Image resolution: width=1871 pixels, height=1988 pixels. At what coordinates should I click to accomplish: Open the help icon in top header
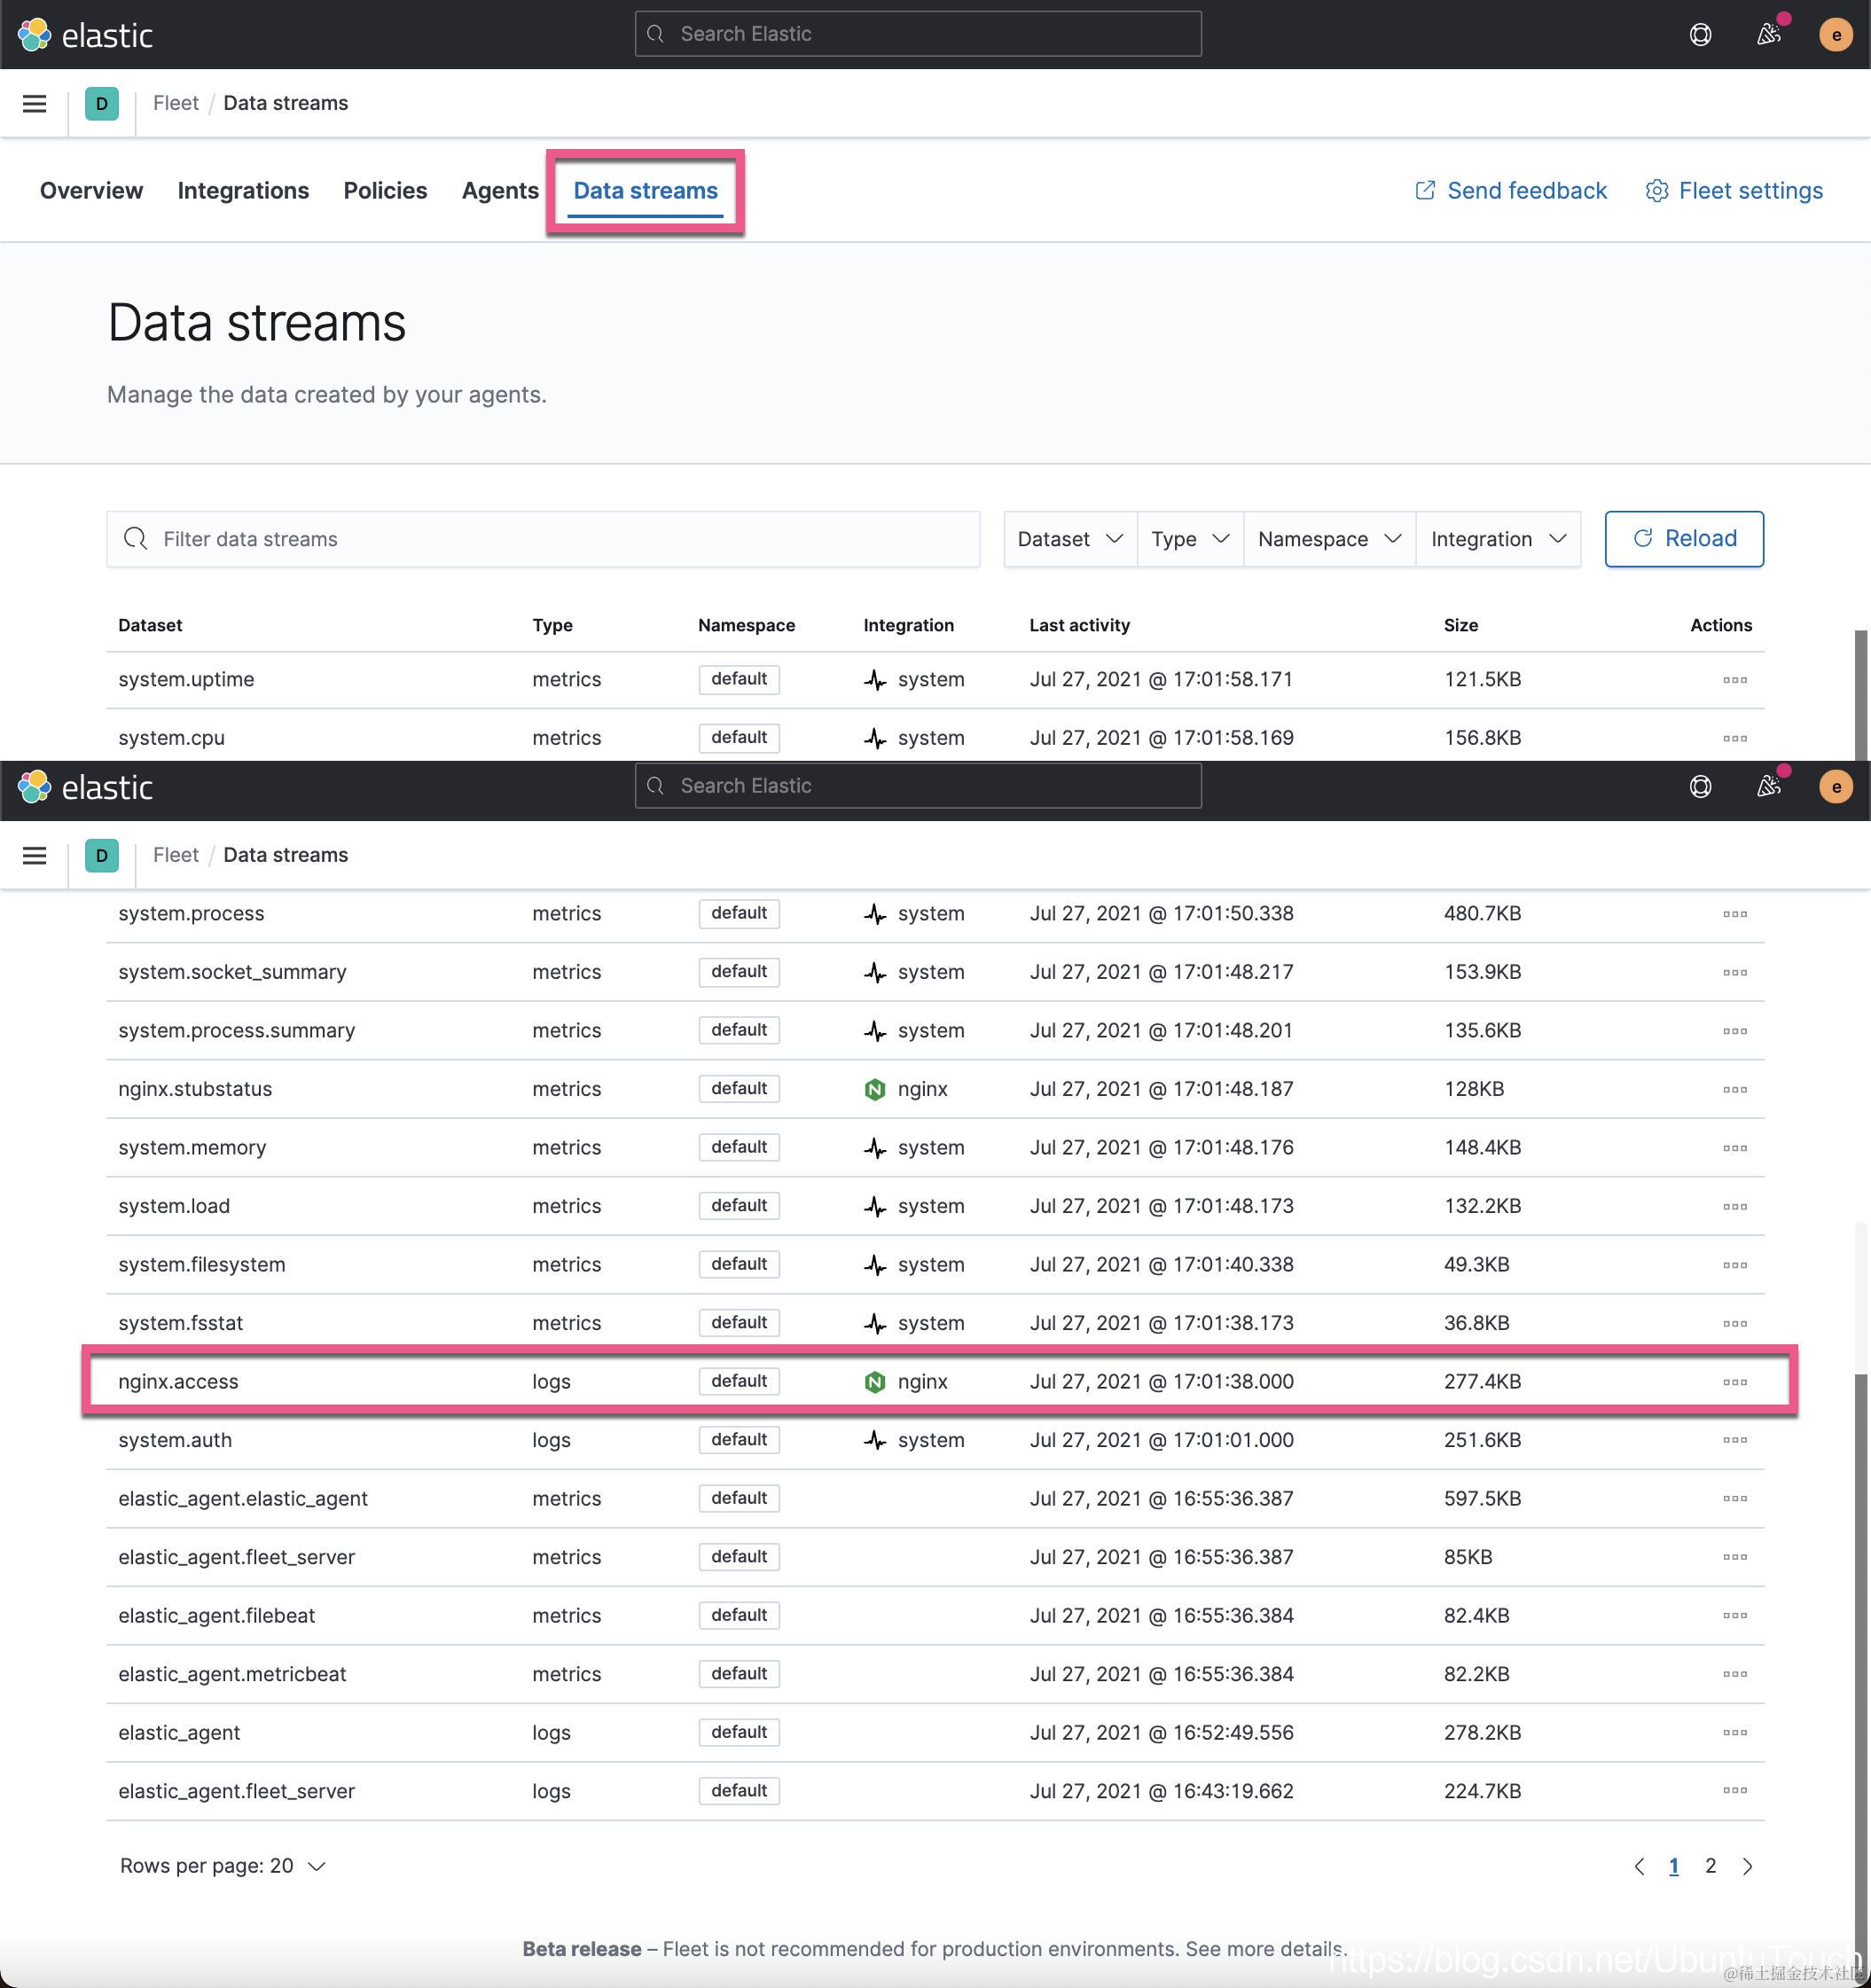point(1700,35)
